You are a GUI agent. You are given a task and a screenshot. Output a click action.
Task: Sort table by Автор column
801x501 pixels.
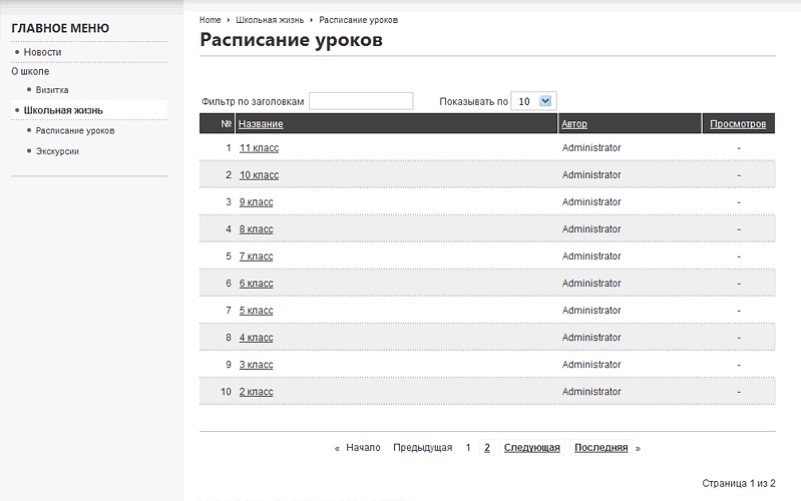574,124
